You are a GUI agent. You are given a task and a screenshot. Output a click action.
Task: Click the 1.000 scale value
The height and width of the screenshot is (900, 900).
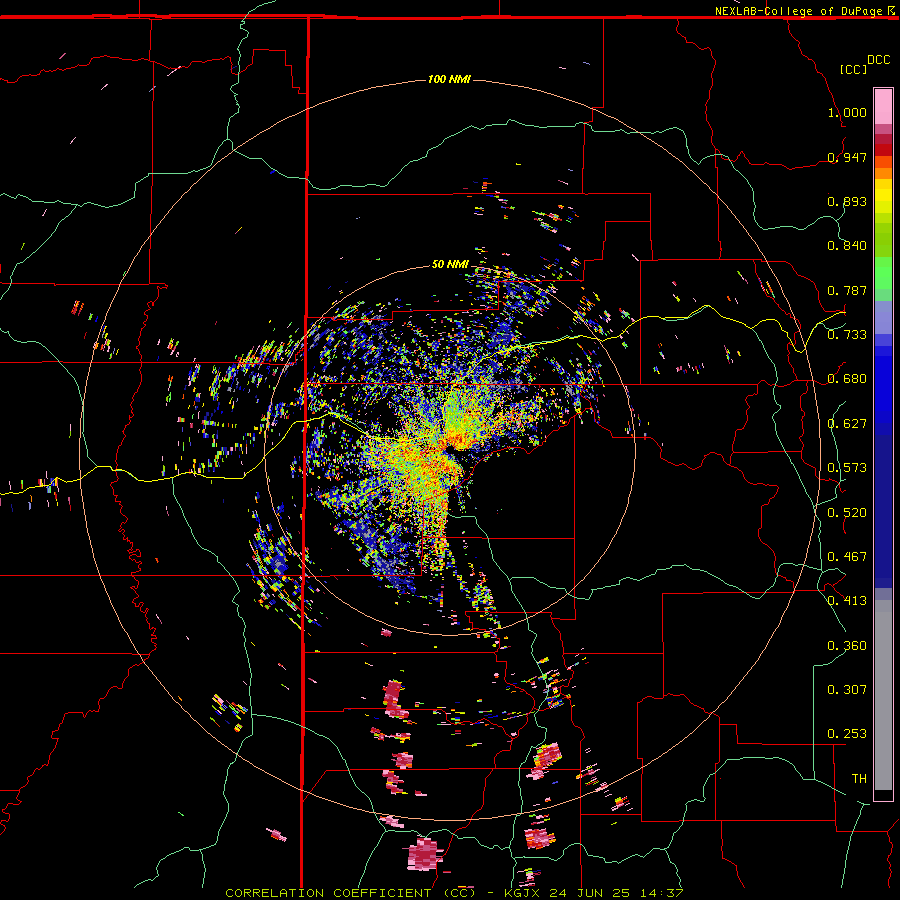click(x=847, y=112)
